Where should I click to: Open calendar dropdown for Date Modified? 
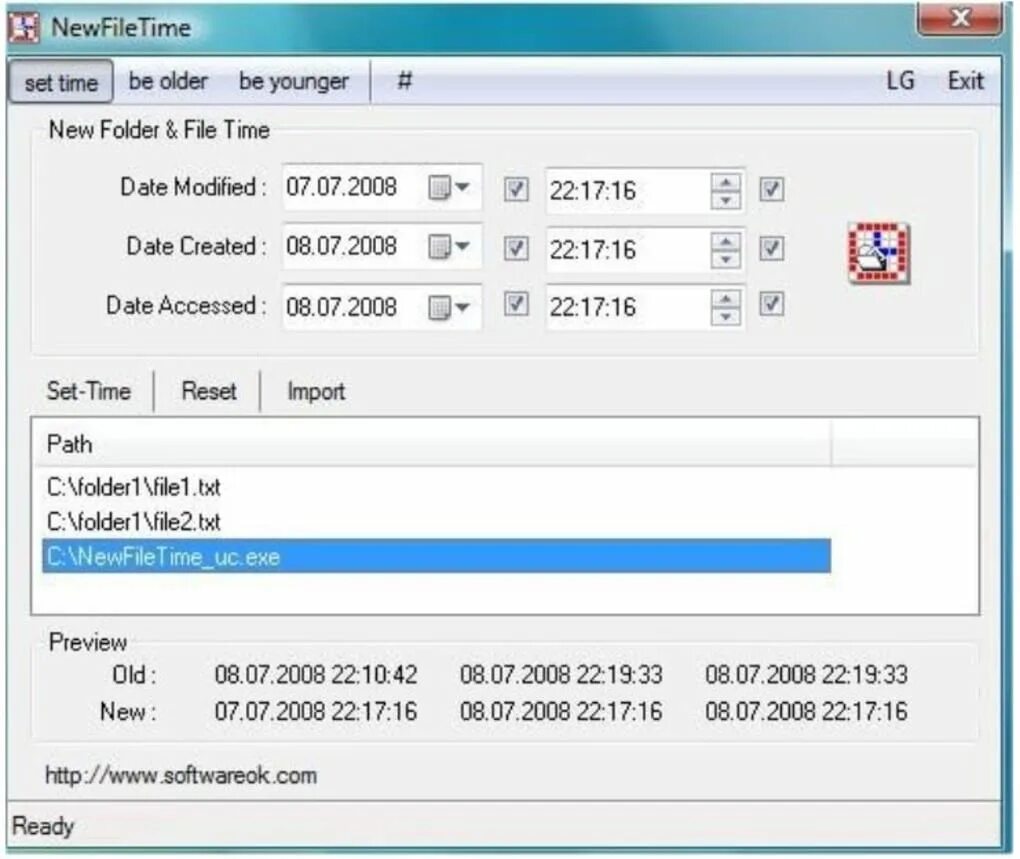(x=450, y=189)
